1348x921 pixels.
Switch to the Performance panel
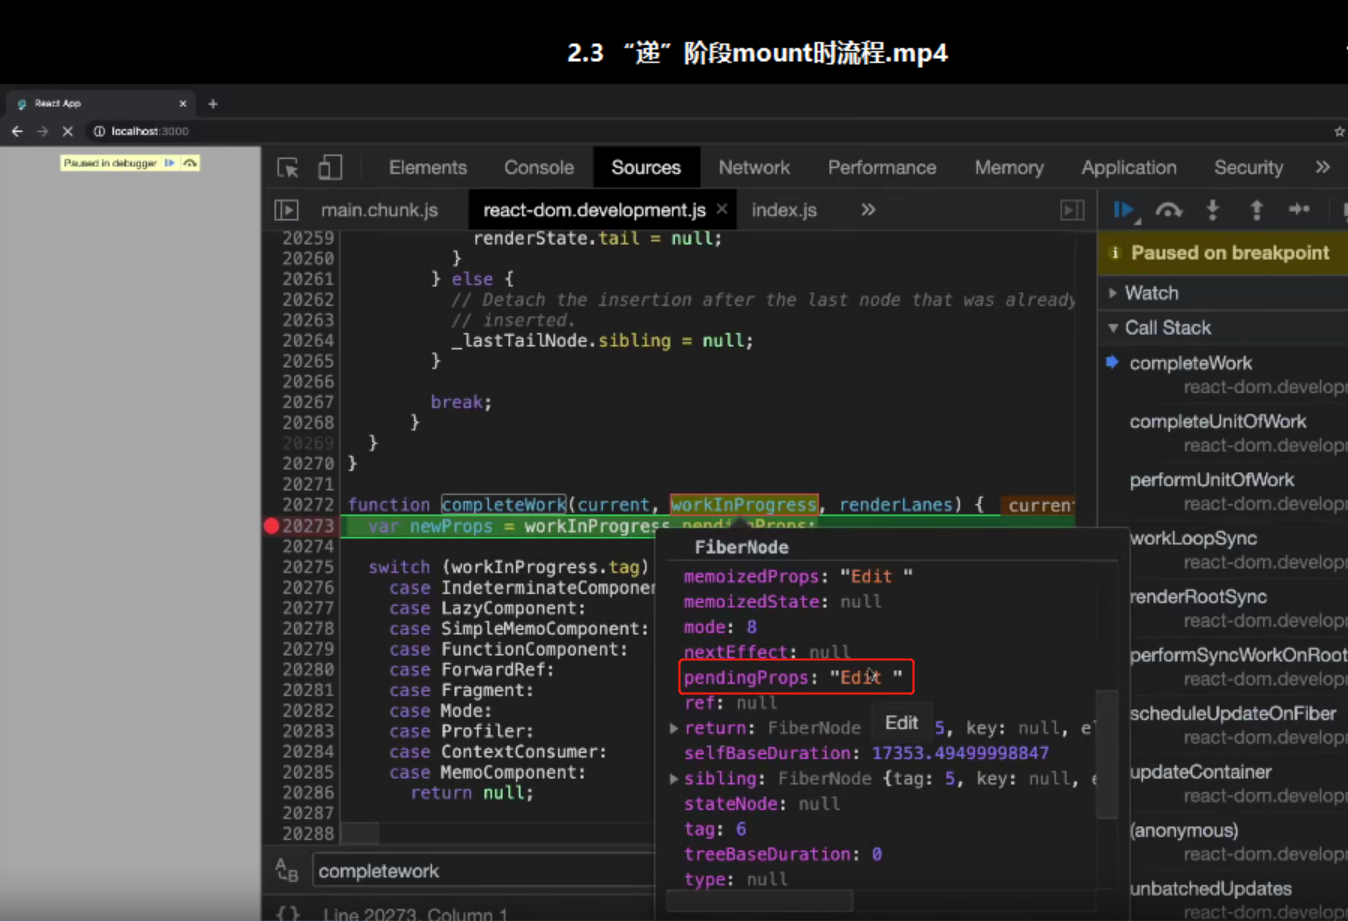pos(882,167)
